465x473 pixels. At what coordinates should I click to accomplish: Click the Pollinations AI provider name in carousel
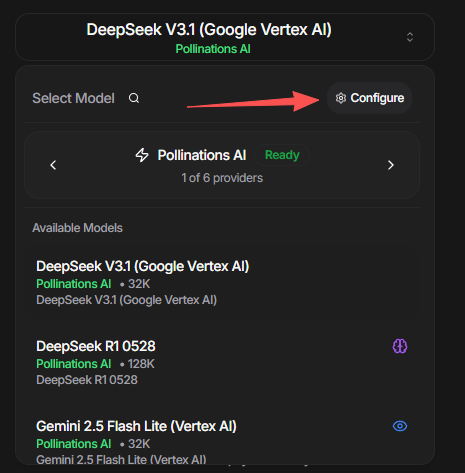click(x=202, y=155)
